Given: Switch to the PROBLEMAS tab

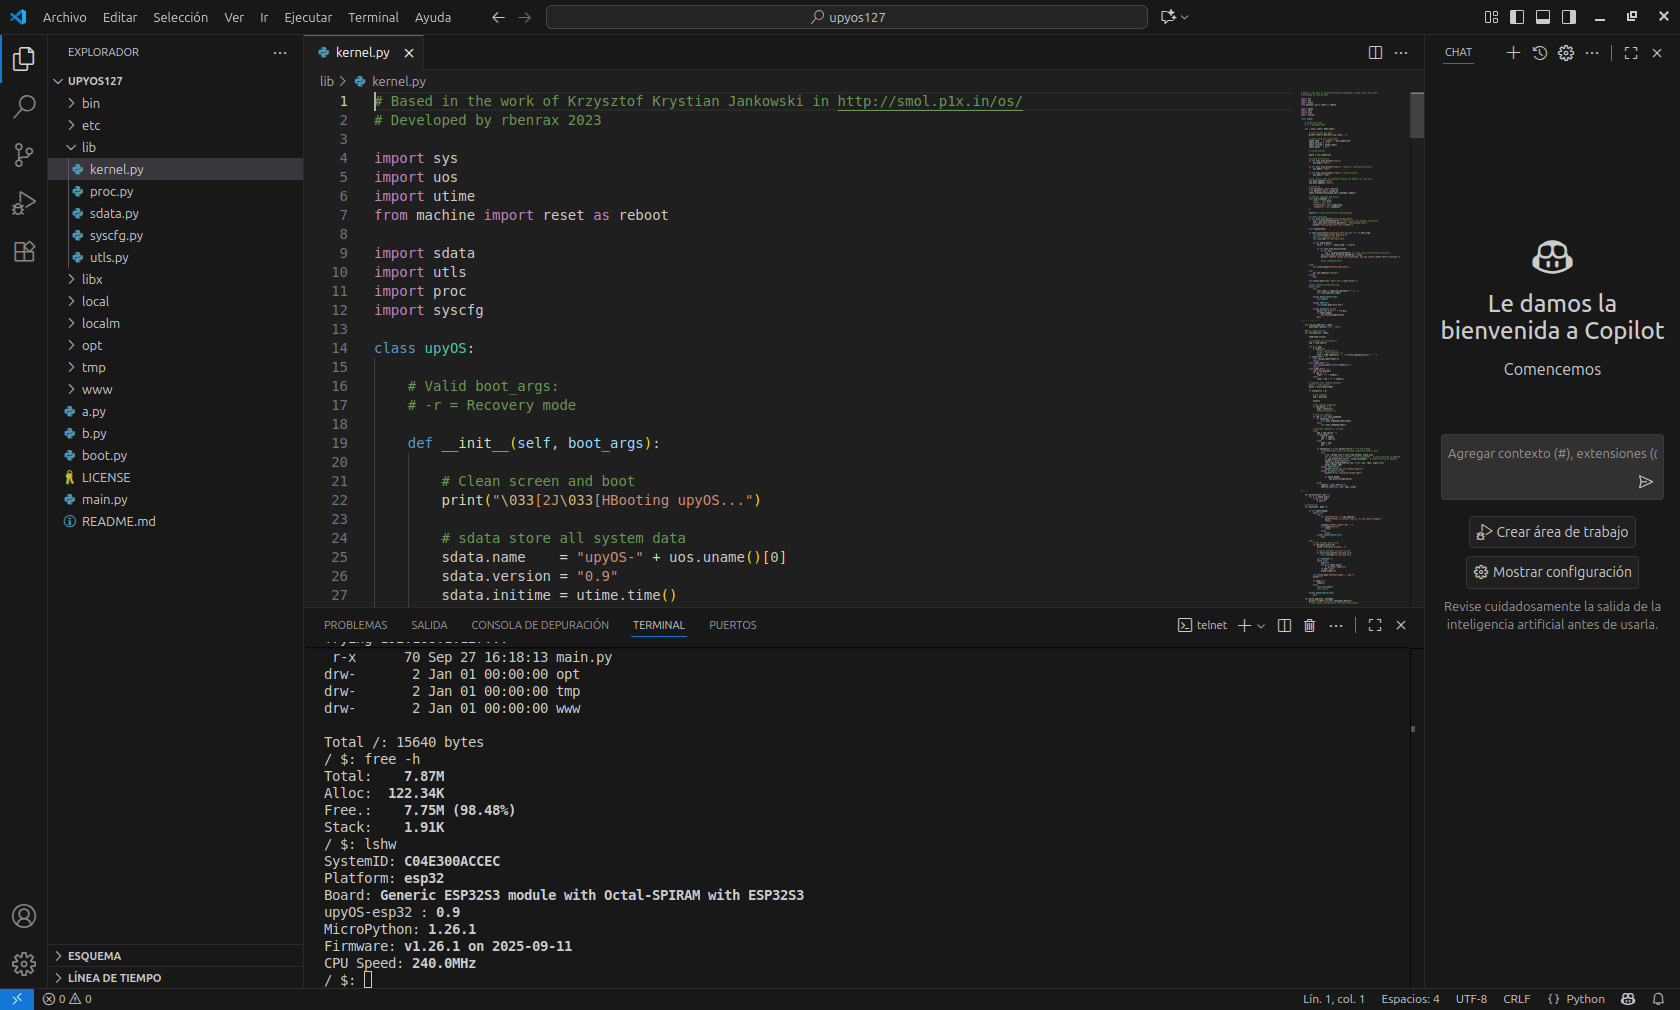Looking at the screenshot, I should (x=355, y=625).
